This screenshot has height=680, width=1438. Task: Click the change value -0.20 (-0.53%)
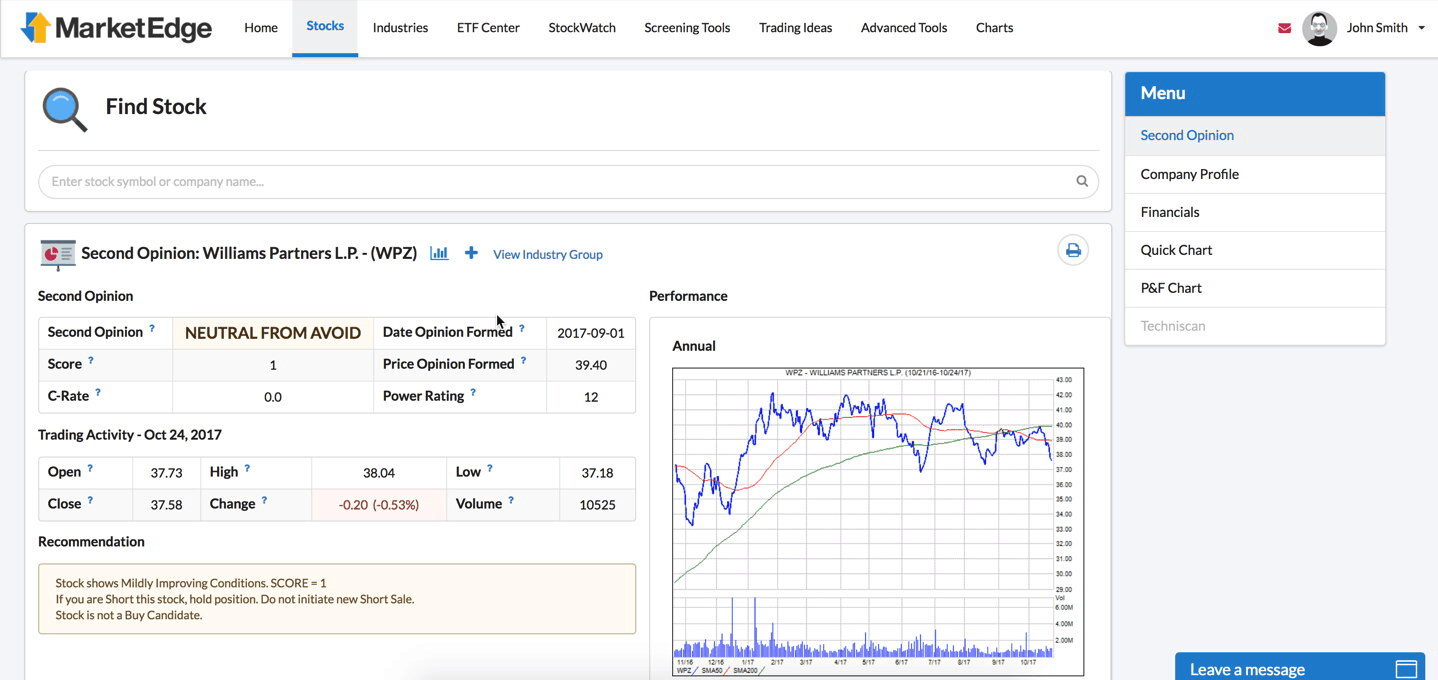379,505
